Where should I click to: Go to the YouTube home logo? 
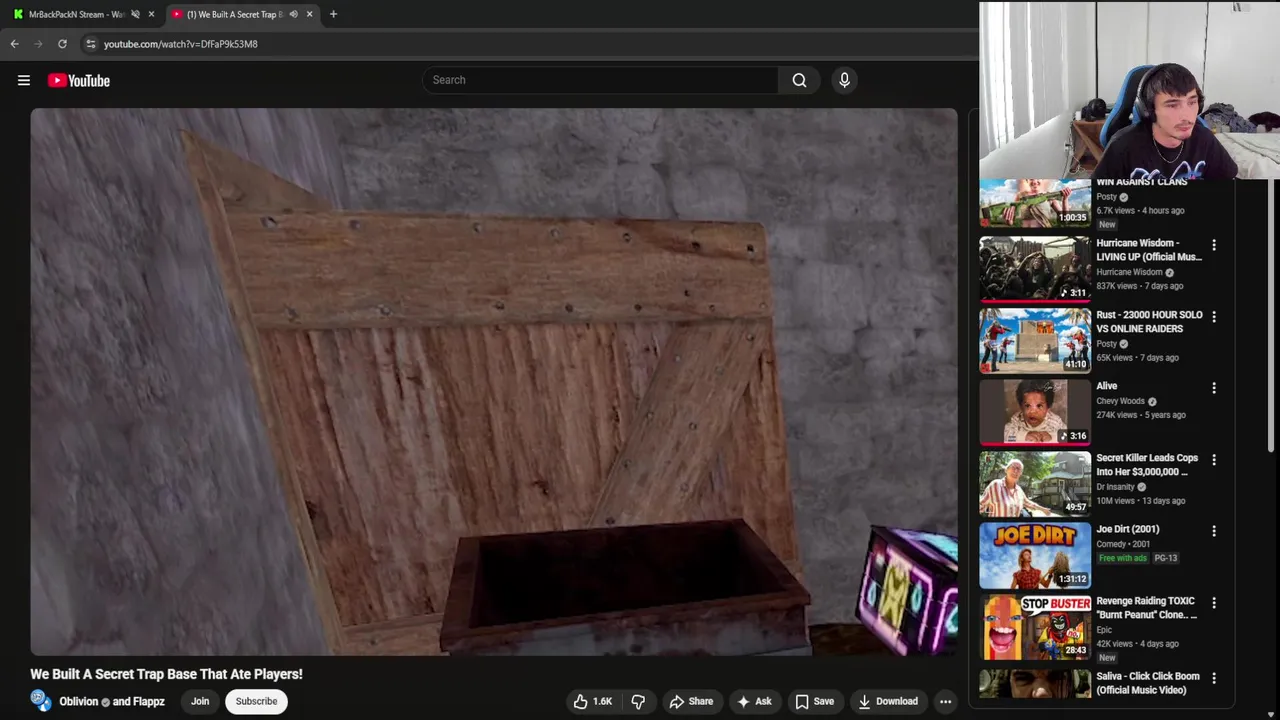point(78,80)
